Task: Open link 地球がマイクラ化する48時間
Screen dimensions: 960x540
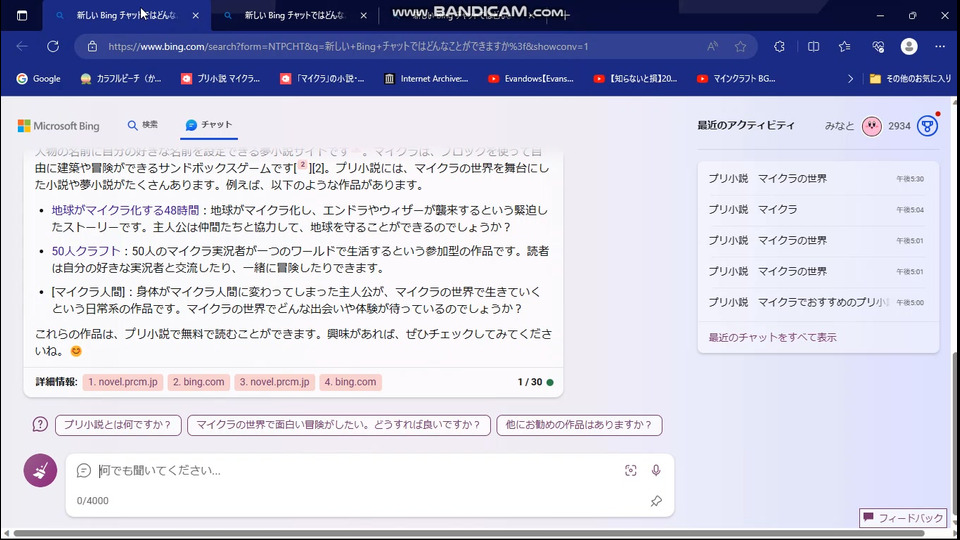Action: point(126,210)
